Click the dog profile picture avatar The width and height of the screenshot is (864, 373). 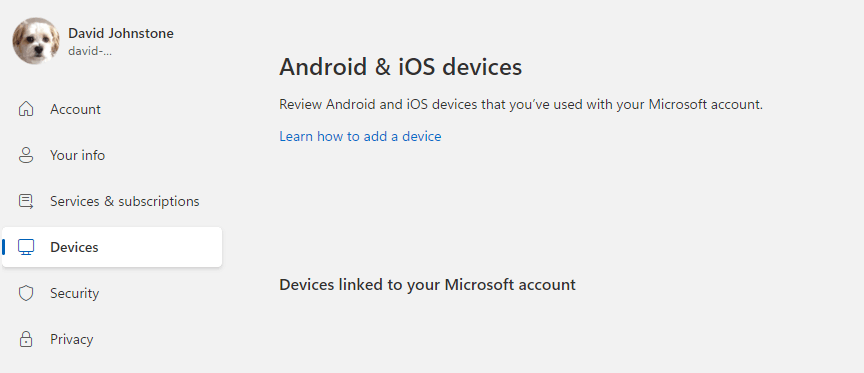coord(36,41)
